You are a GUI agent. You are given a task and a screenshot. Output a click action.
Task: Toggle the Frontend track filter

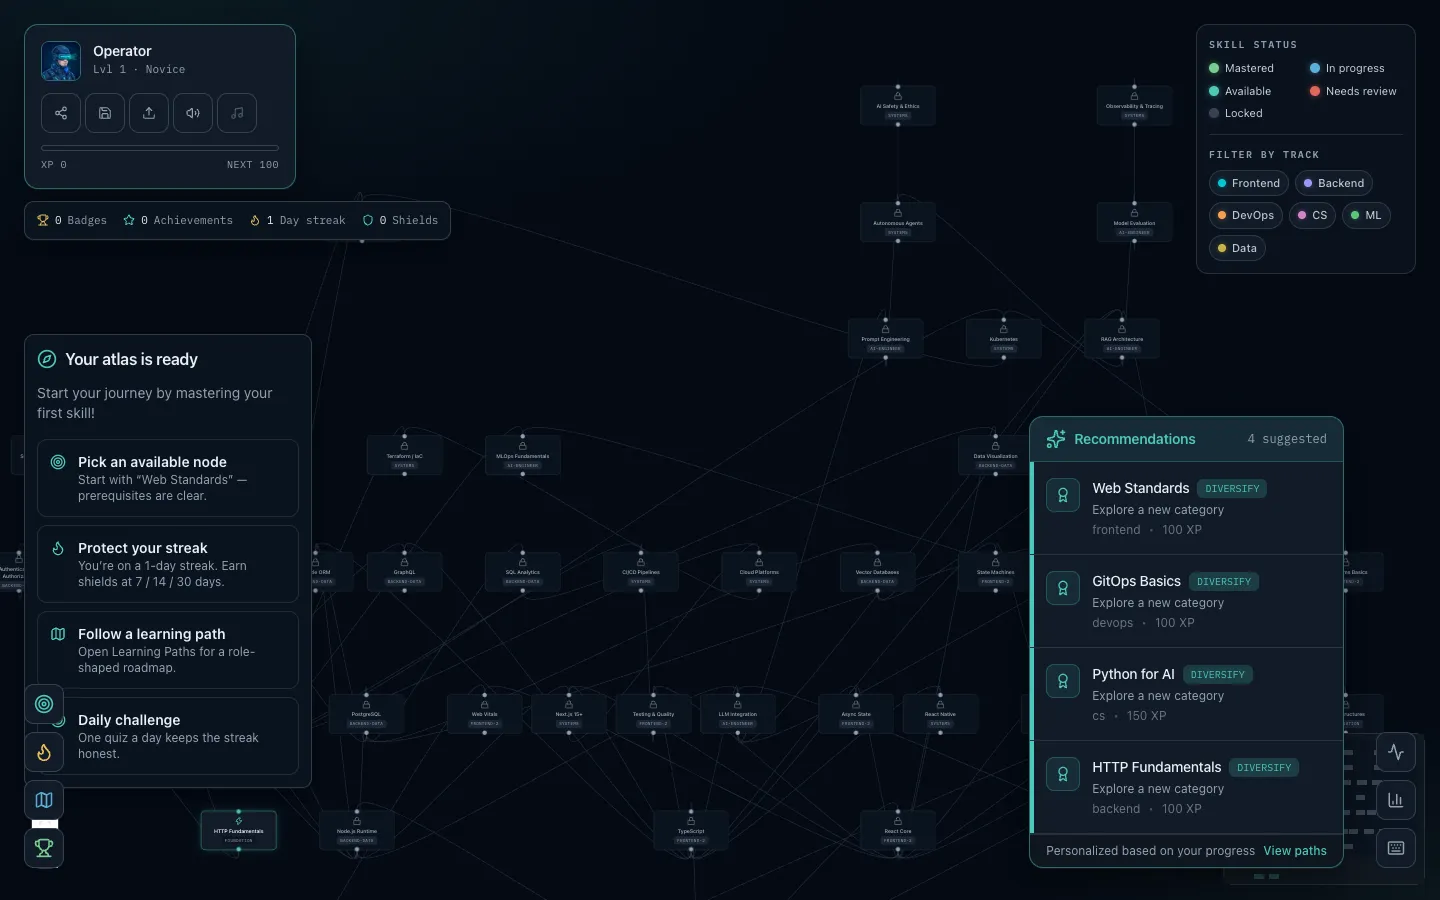click(1249, 183)
